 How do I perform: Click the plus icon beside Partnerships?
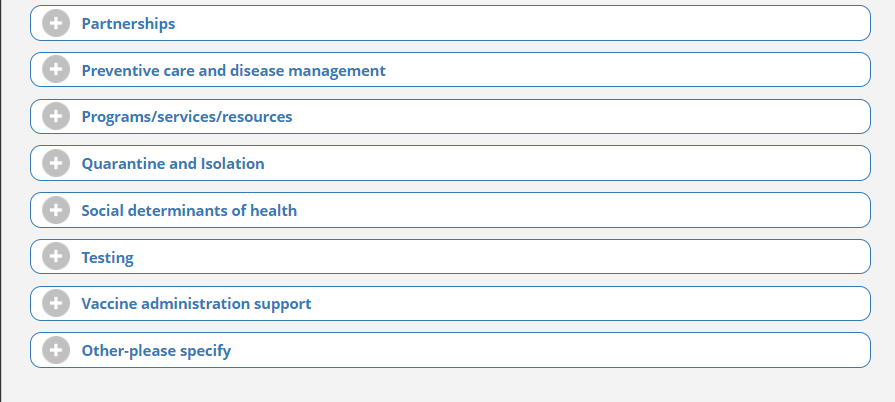click(x=56, y=23)
